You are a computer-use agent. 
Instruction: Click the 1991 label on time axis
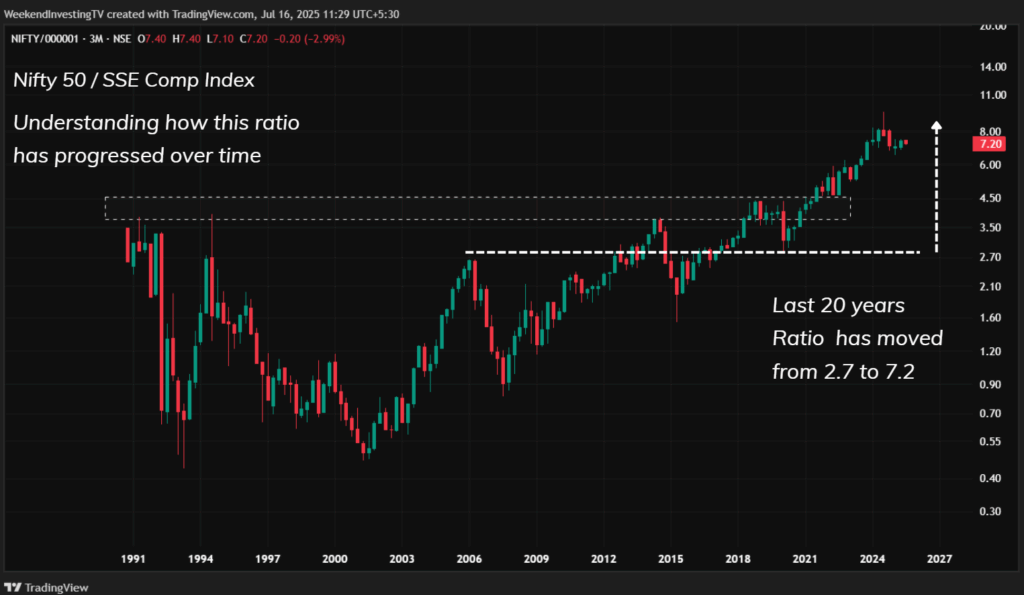(133, 559)
